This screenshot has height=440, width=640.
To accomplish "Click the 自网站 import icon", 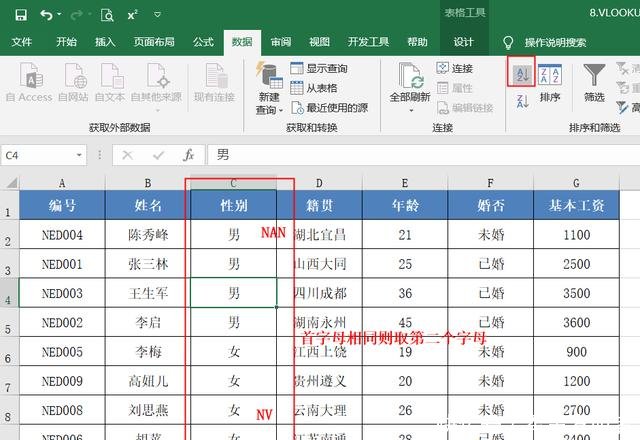I will pos(73,82).
